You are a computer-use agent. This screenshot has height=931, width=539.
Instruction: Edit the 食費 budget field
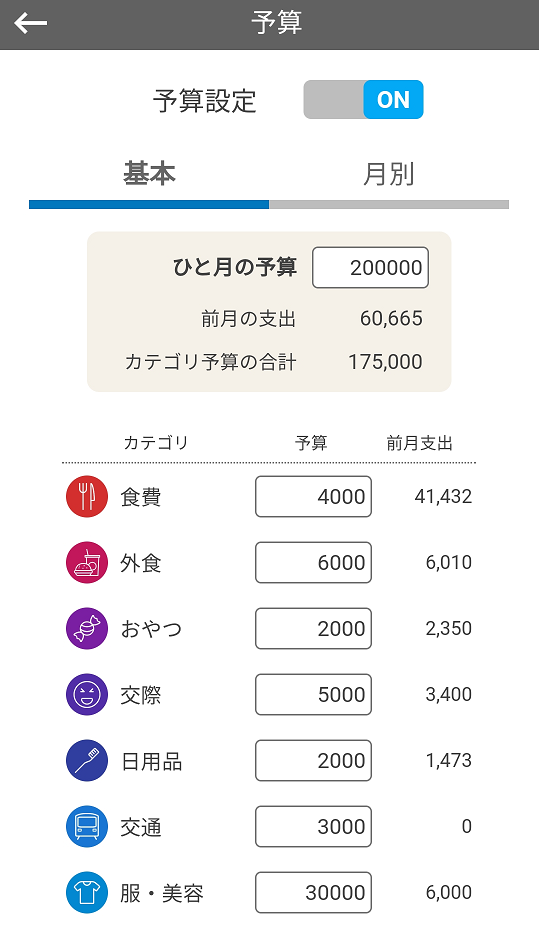313,496
